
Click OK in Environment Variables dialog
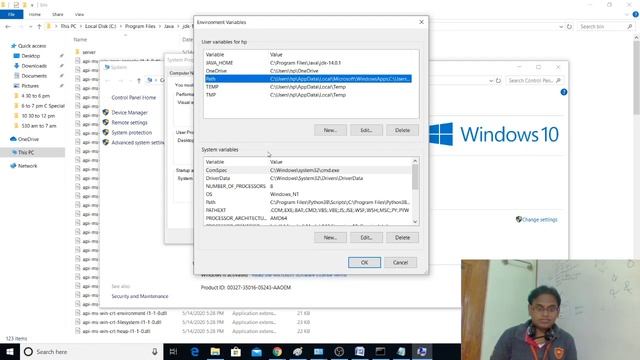(x=364, y=262)
